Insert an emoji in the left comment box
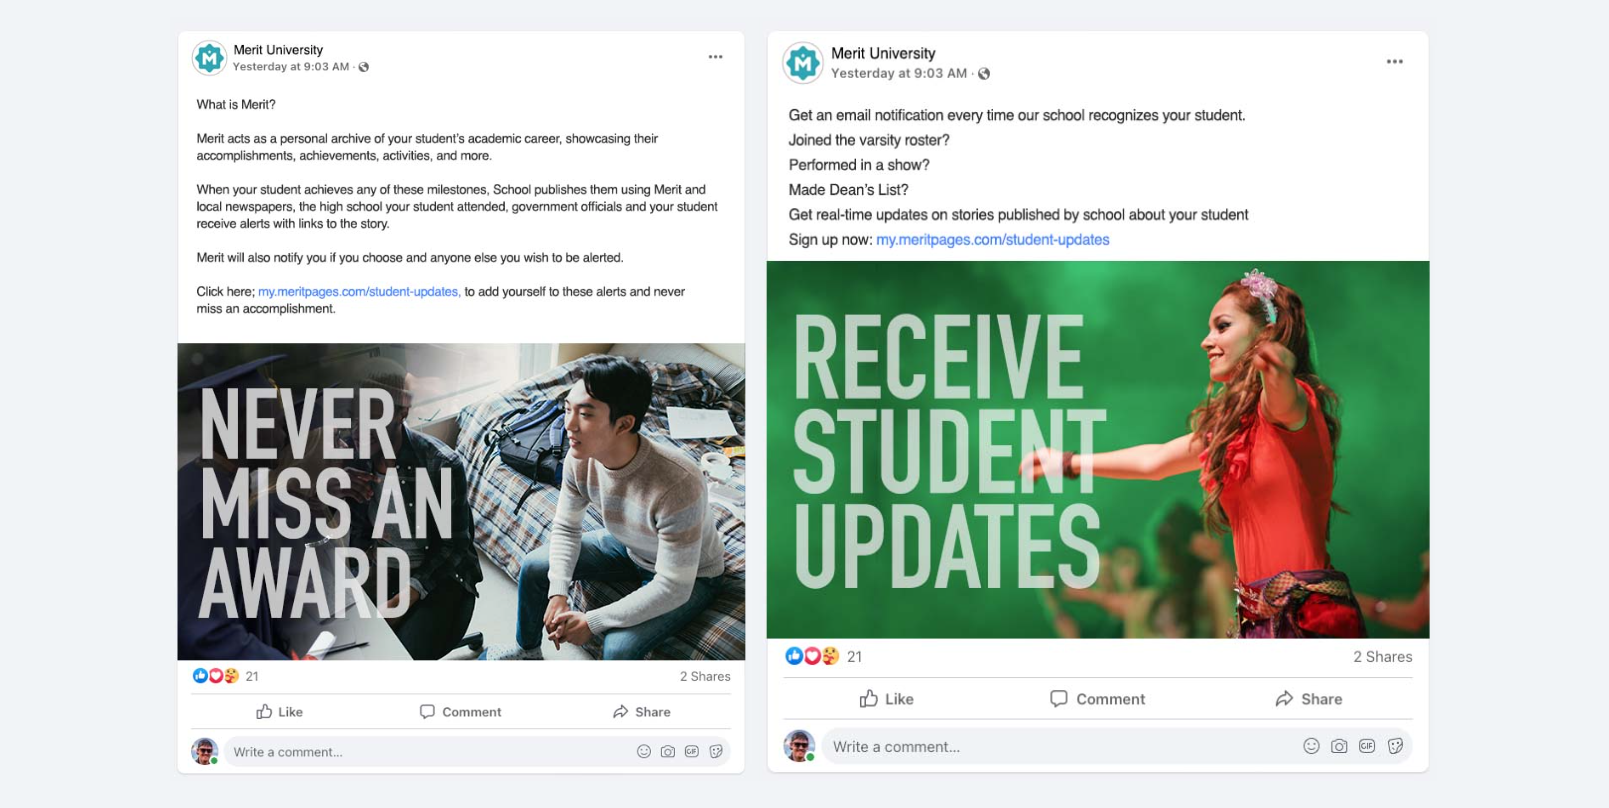This screenshot has width=1609, height=808. 644,752
